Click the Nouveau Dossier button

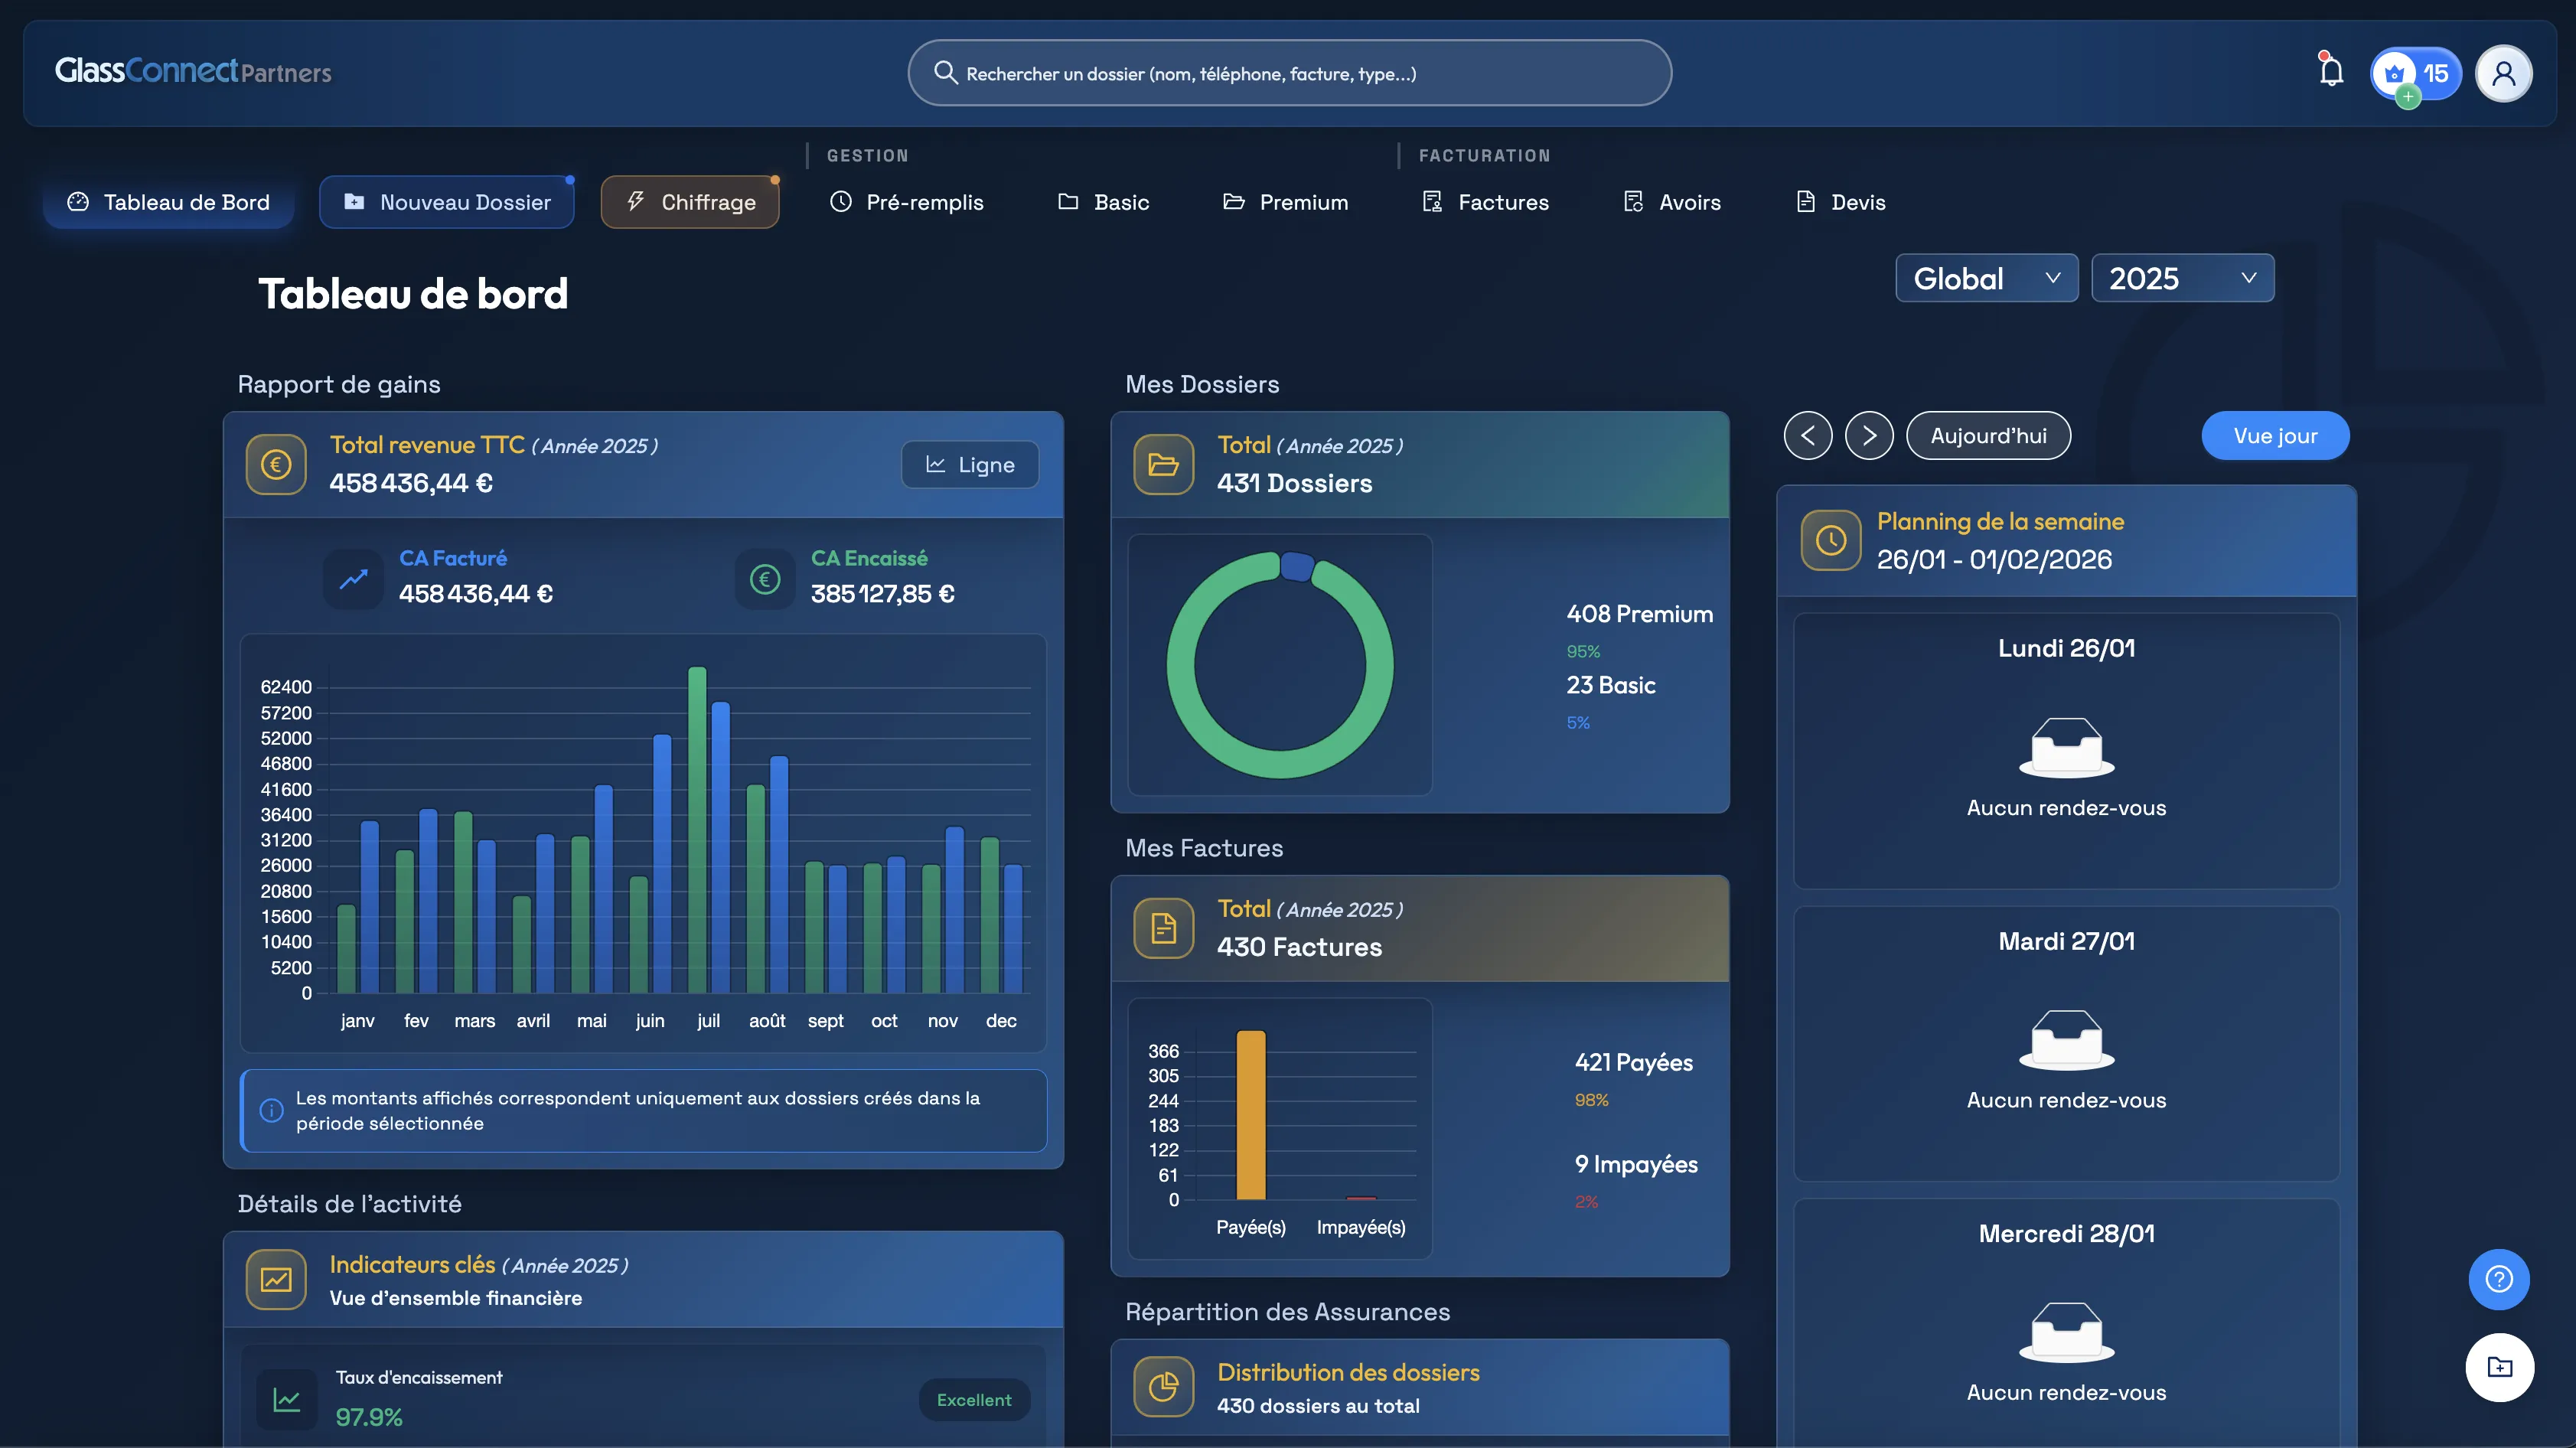click(447, 202)
